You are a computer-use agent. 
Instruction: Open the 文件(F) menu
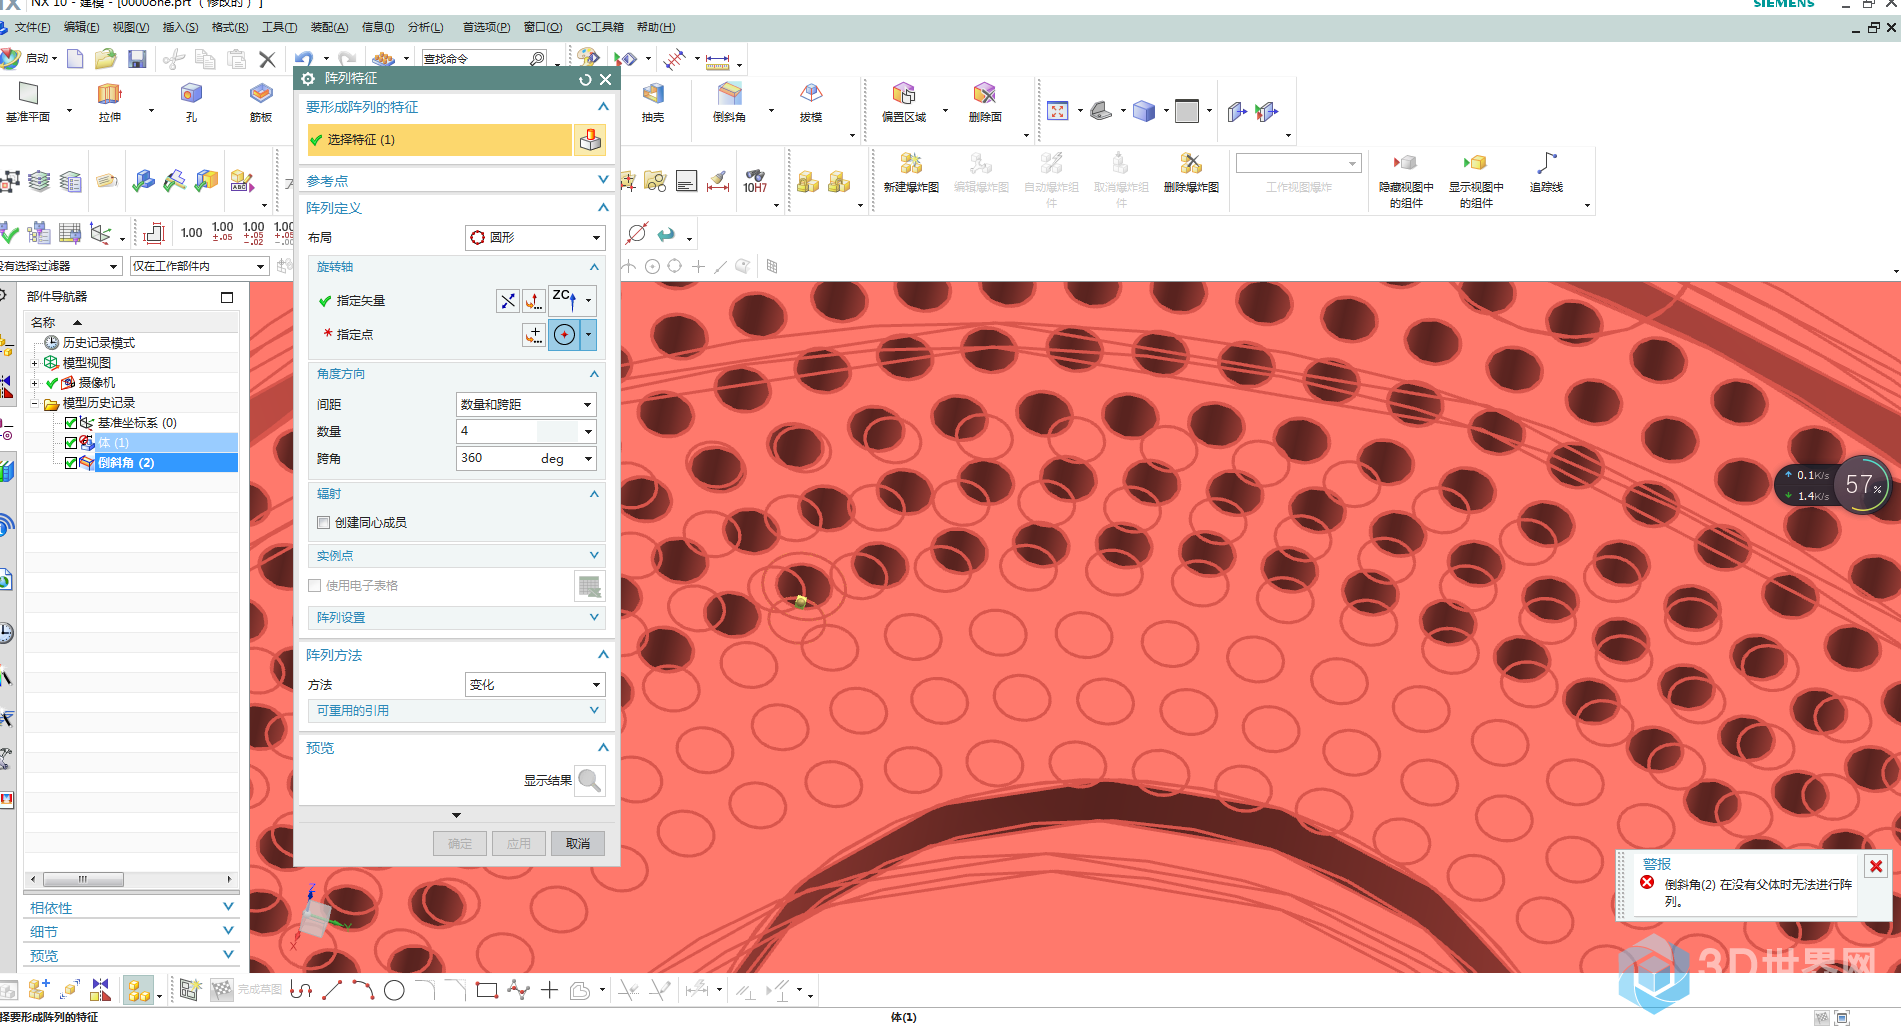(32, 28)
